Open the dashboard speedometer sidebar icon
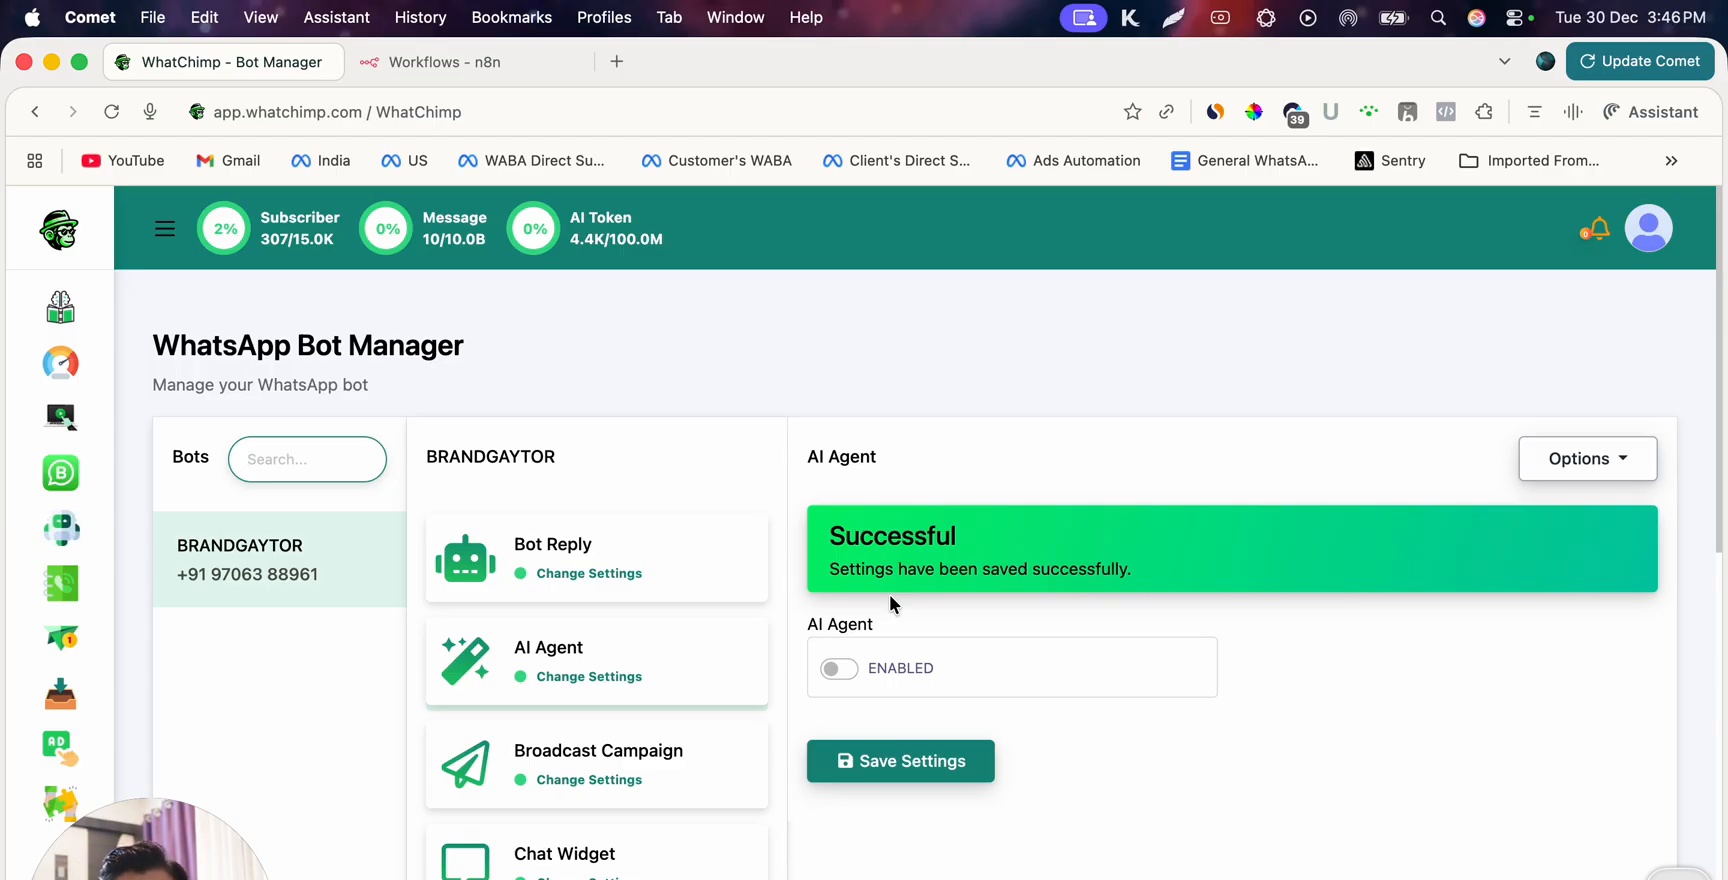This screenshot has height=880, width=1728. click(x=60, y=363)
